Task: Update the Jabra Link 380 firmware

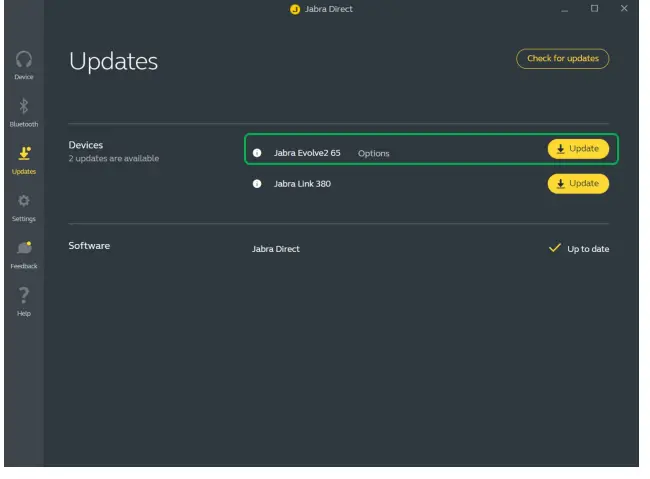Action: pos(578,184)
